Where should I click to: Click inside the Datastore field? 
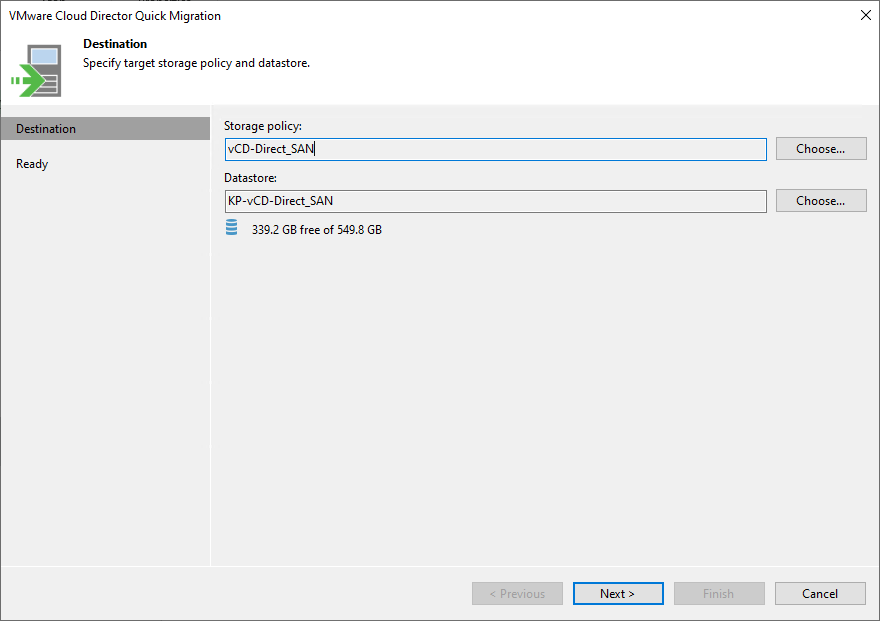pyautogui.click(x=496, y=200)
